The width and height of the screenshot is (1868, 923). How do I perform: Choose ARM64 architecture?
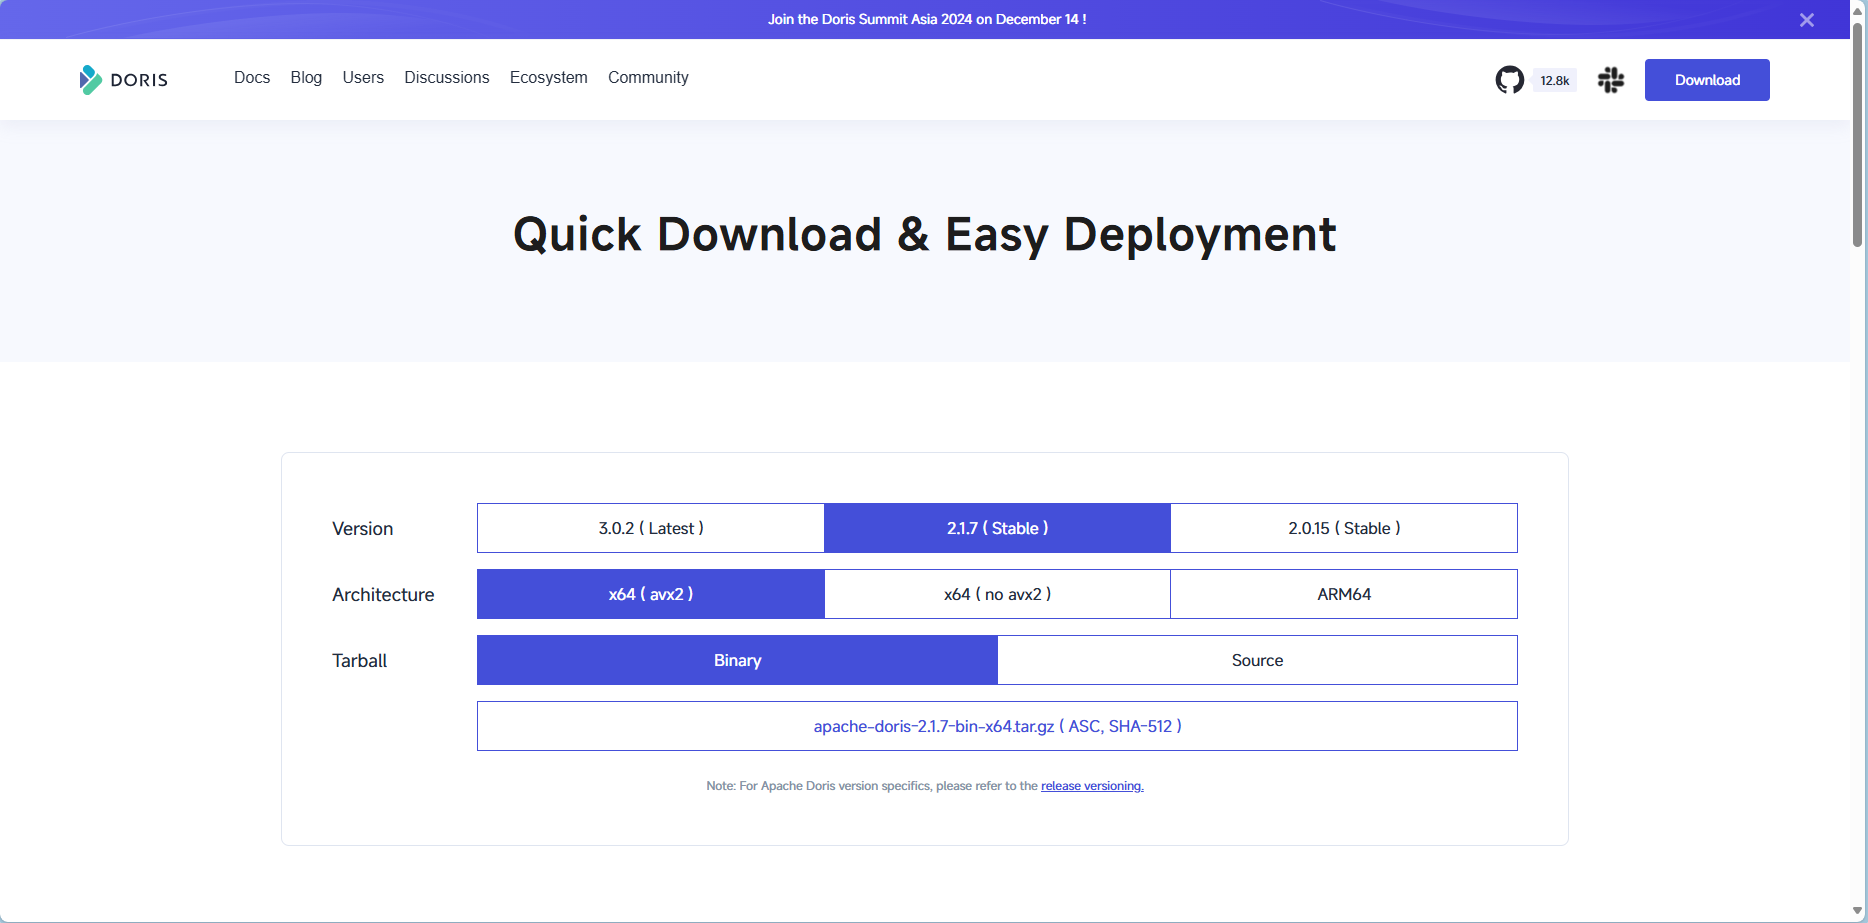point(1343,594)
